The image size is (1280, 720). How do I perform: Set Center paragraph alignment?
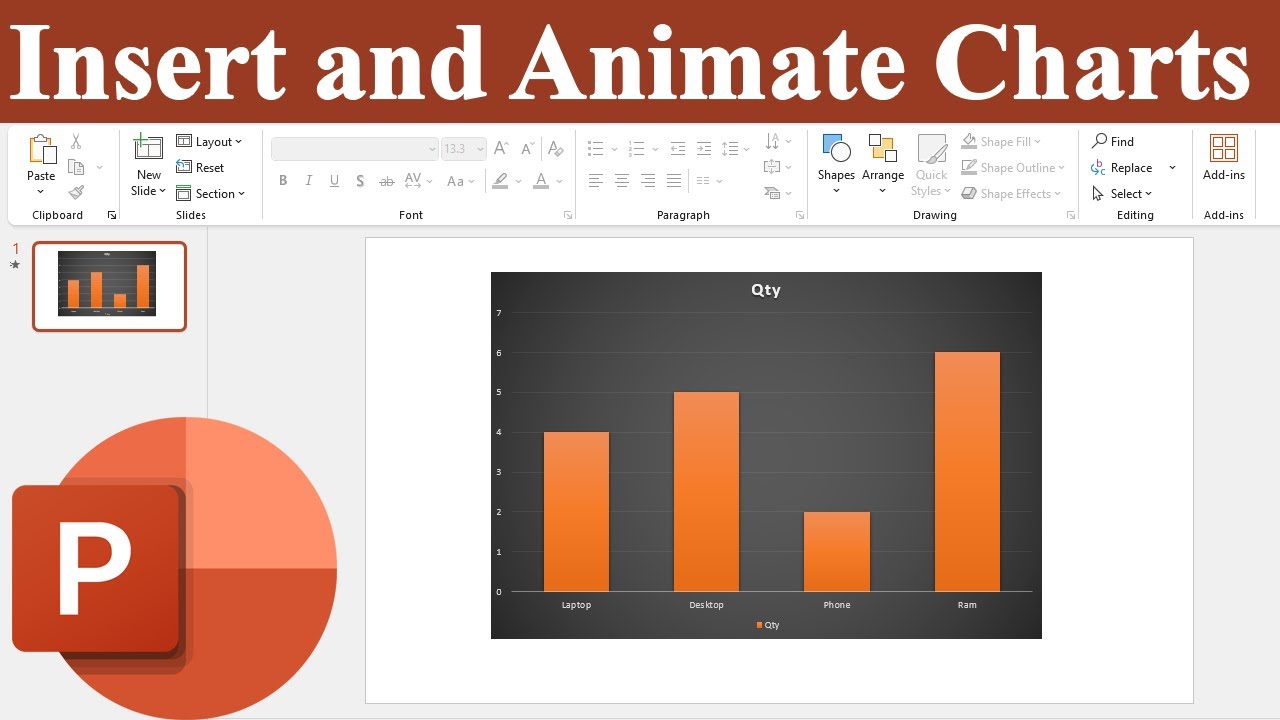pos(622,181)
